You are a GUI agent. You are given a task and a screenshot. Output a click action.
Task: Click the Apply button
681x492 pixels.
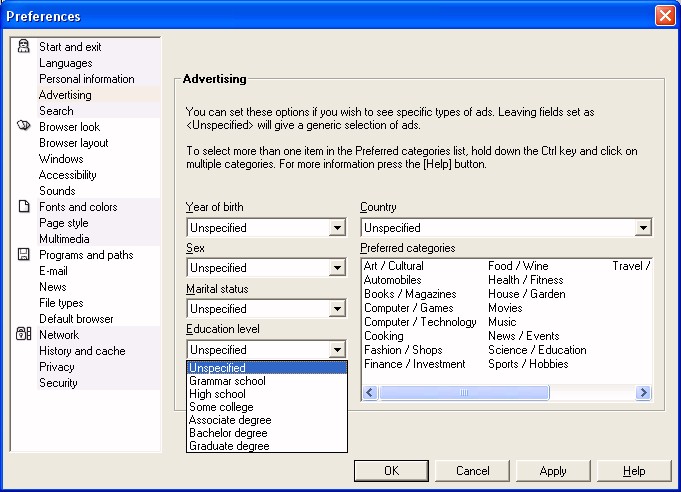point(553,471)
